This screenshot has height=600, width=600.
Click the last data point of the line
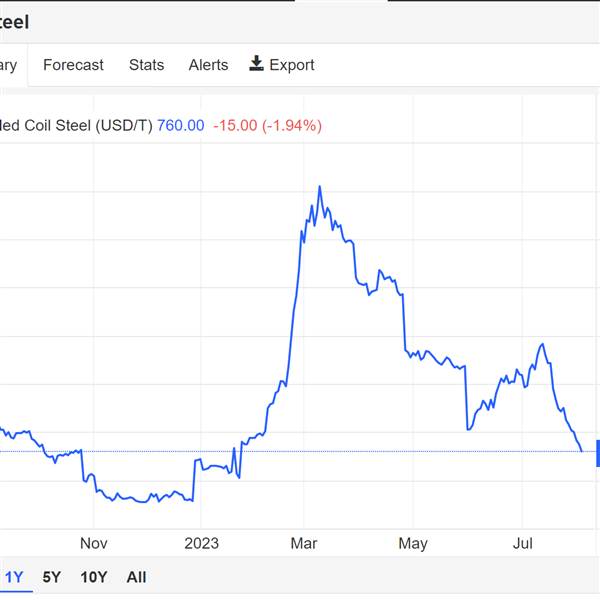(x=582, y=451)
